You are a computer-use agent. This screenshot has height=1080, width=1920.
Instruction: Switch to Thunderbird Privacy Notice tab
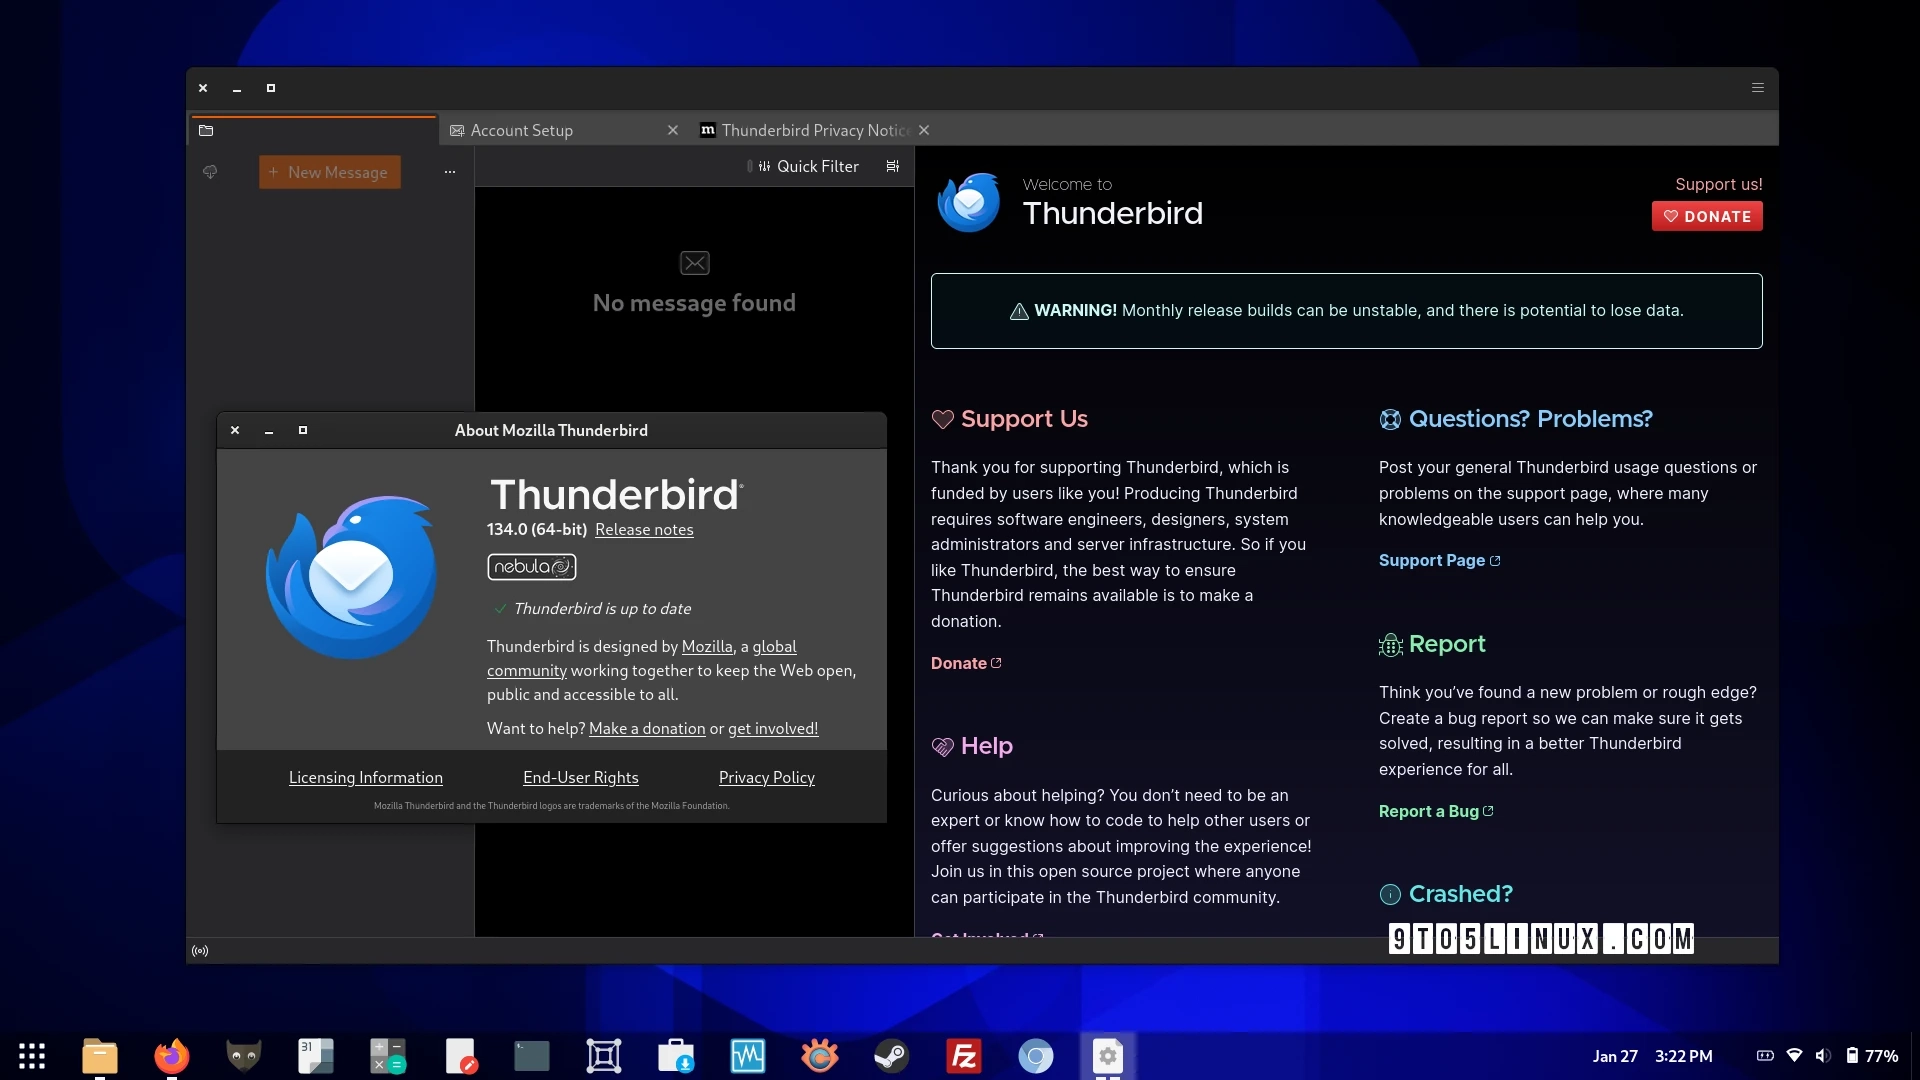click(806, 130)
